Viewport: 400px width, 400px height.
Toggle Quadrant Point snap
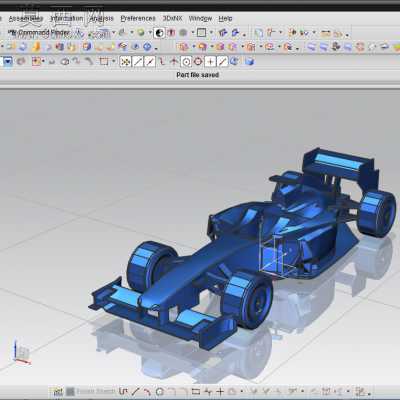(198, 61)
